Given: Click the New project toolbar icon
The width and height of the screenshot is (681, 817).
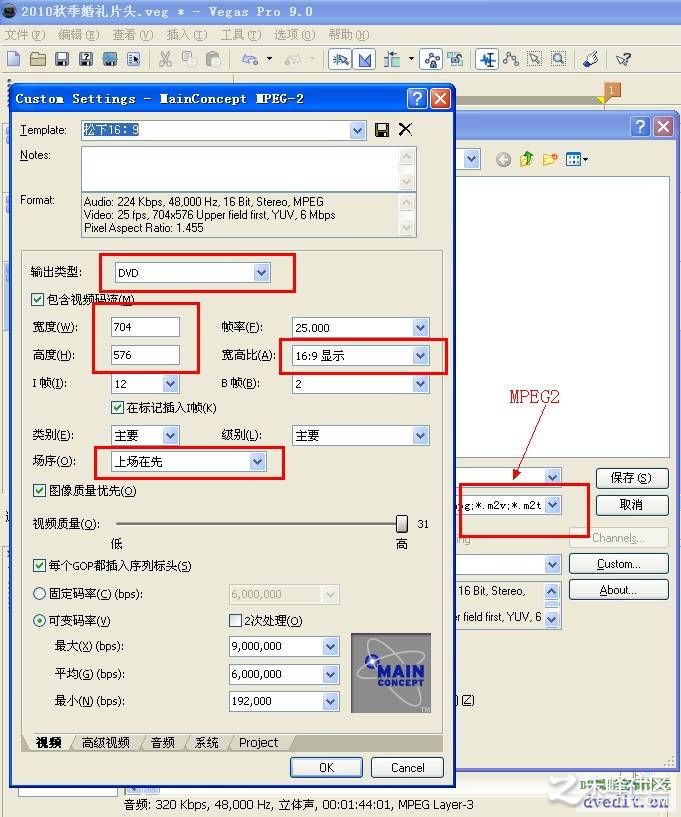Looking at the screenshot, I should coord(14,59).
